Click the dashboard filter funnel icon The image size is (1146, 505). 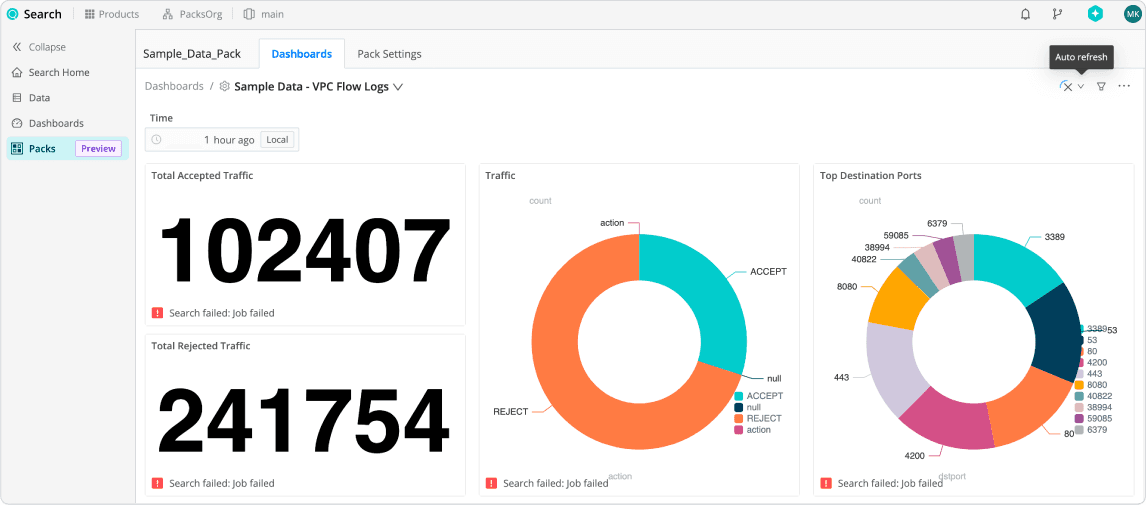1101,87
